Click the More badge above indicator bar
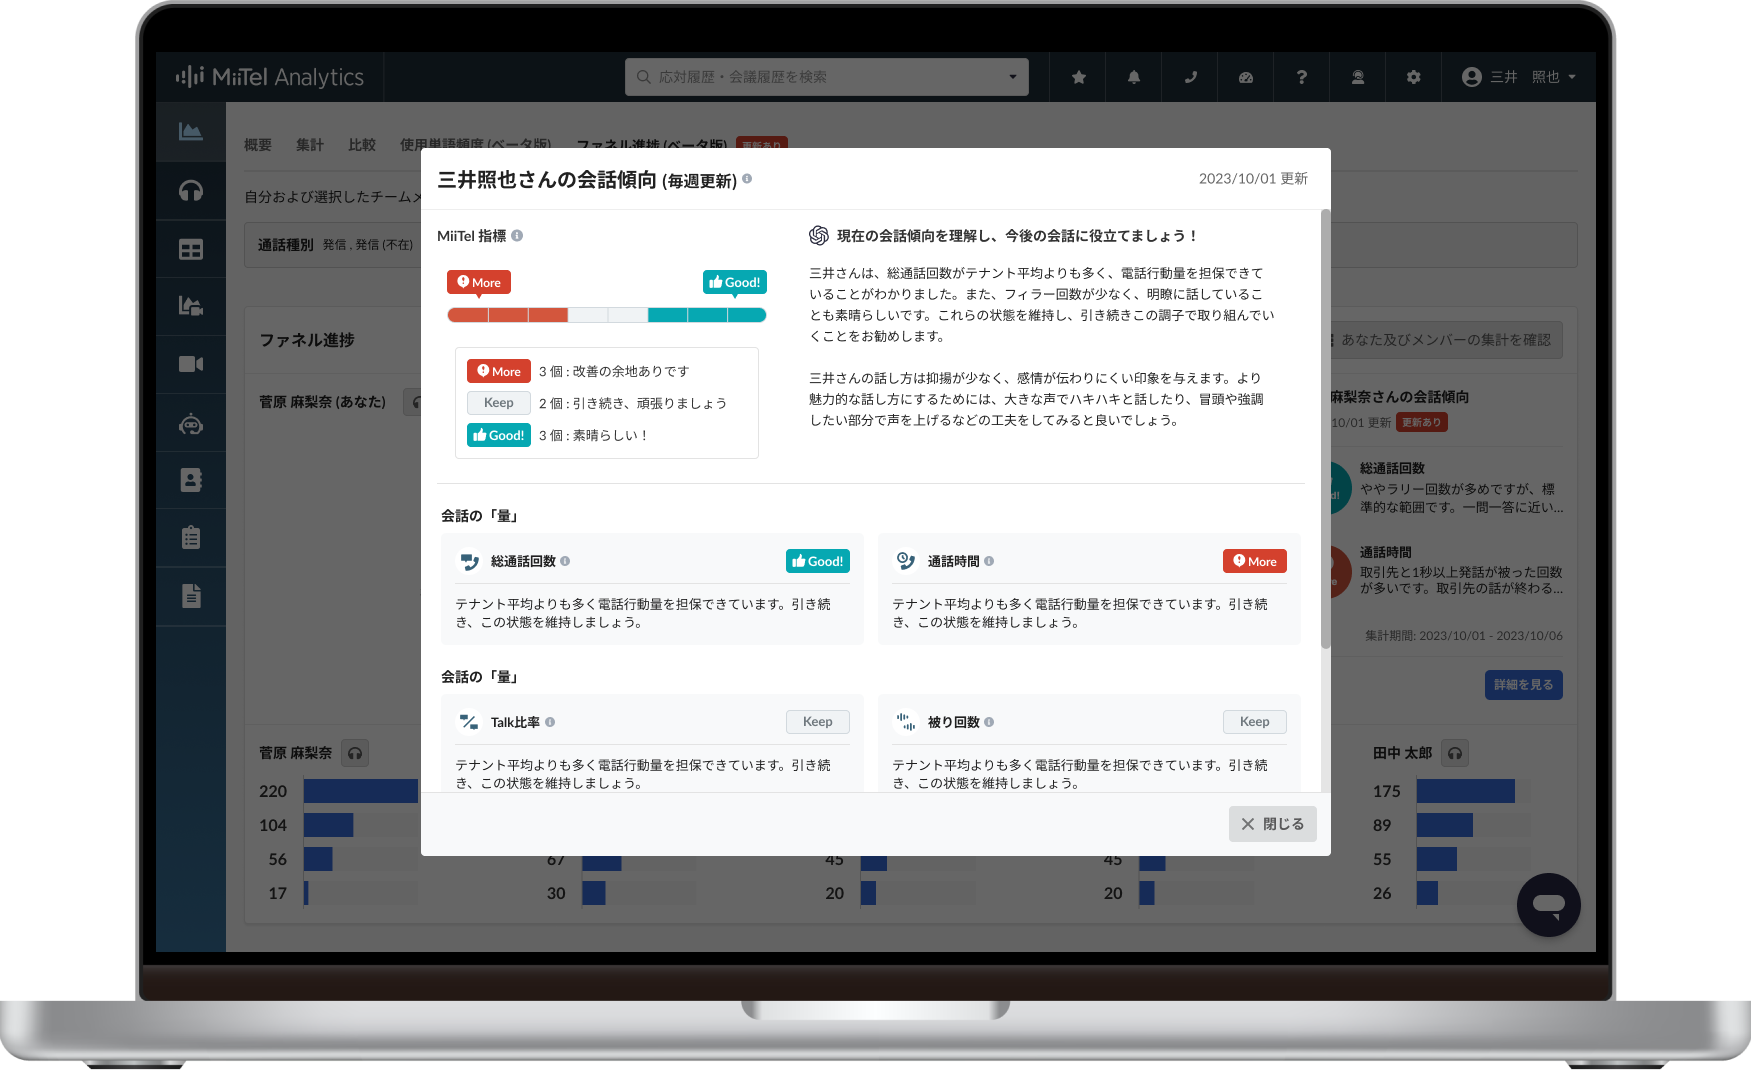The height and width of the screenshot is (1070, 1751). click(x=479, y=283)
